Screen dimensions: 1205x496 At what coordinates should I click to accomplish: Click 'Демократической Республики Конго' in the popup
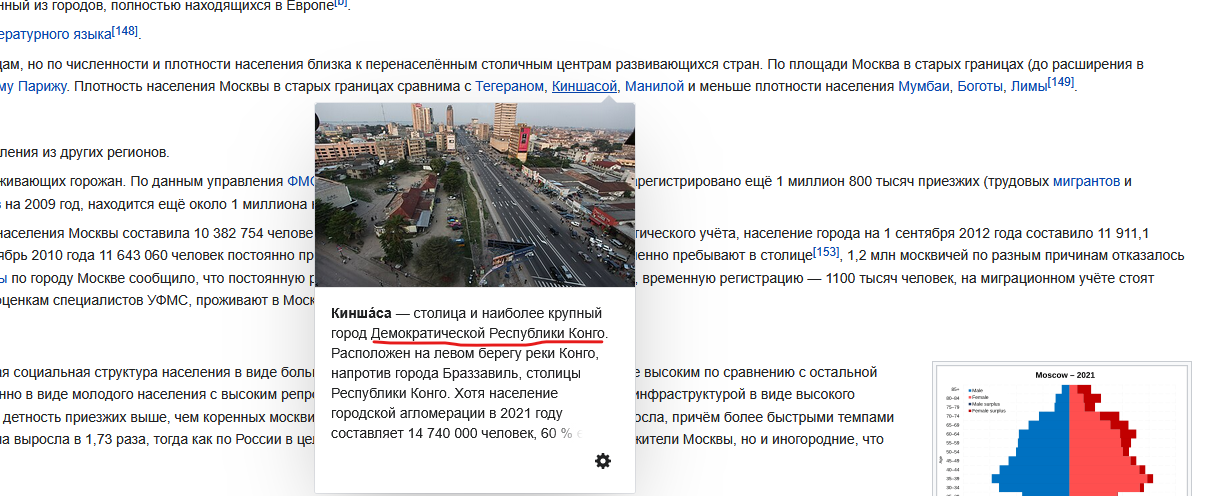coord(487,333)
